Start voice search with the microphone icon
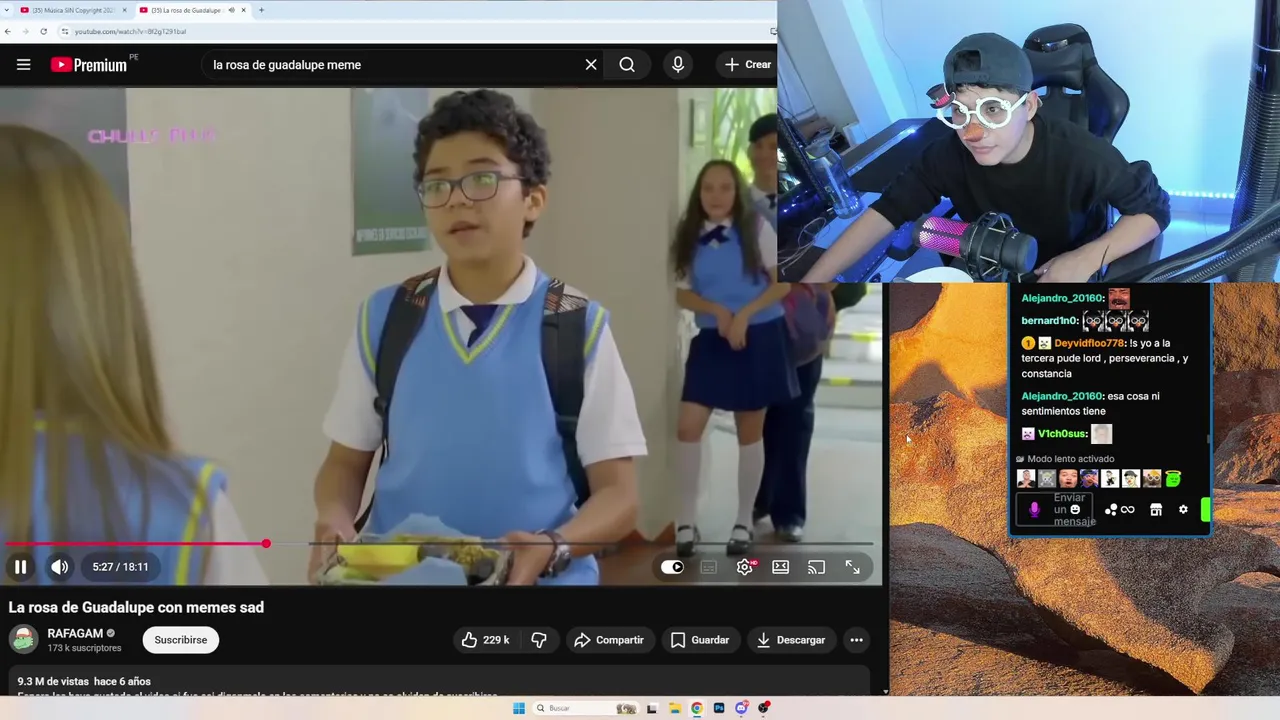Image resolution: width=1280 pixels, height=720 pixels. 678,65
